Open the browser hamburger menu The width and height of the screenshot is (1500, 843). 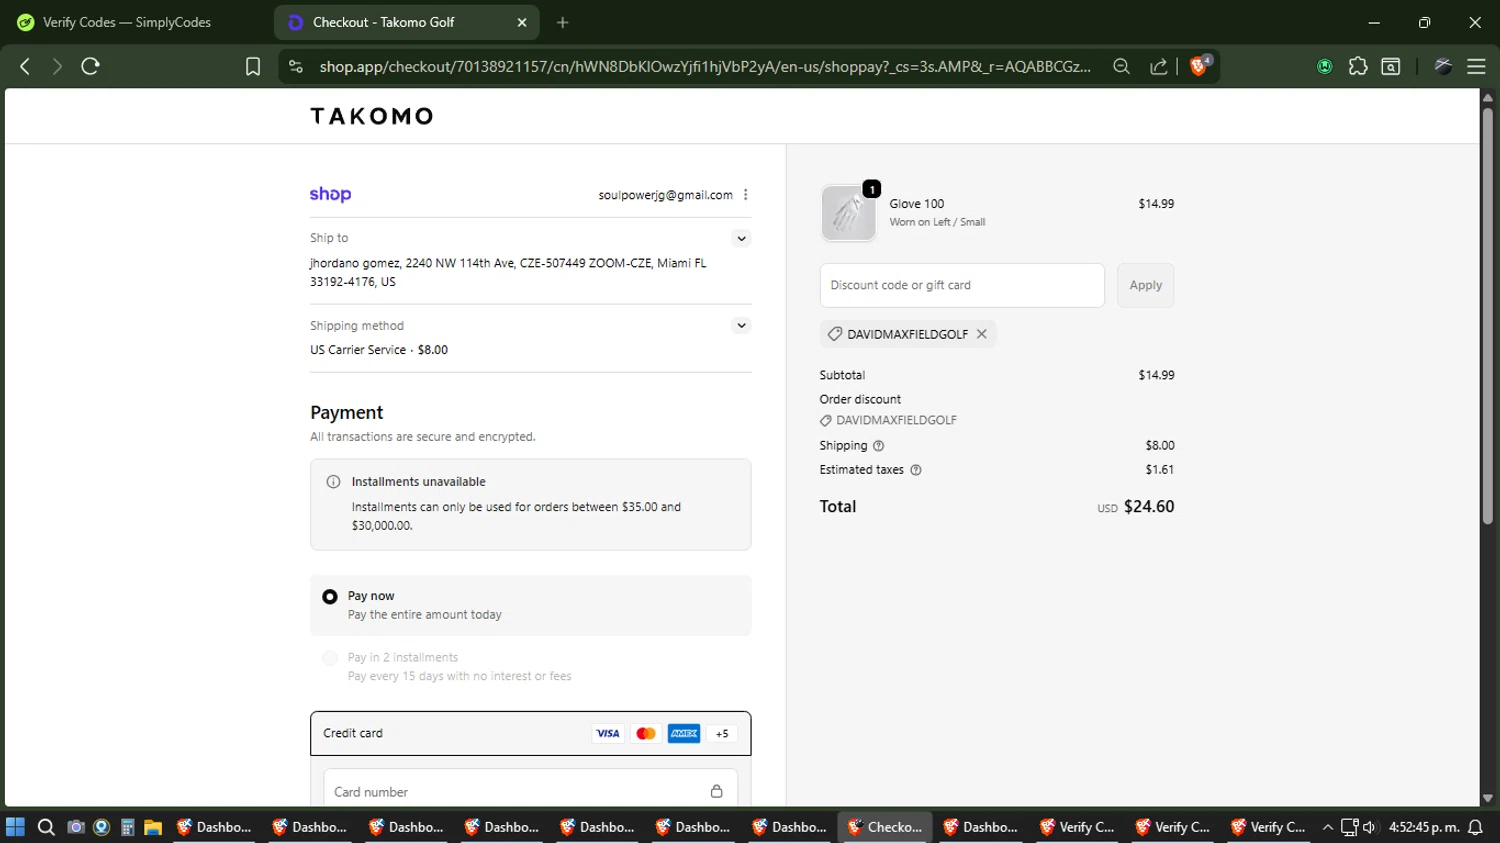tap(1476, 66)
